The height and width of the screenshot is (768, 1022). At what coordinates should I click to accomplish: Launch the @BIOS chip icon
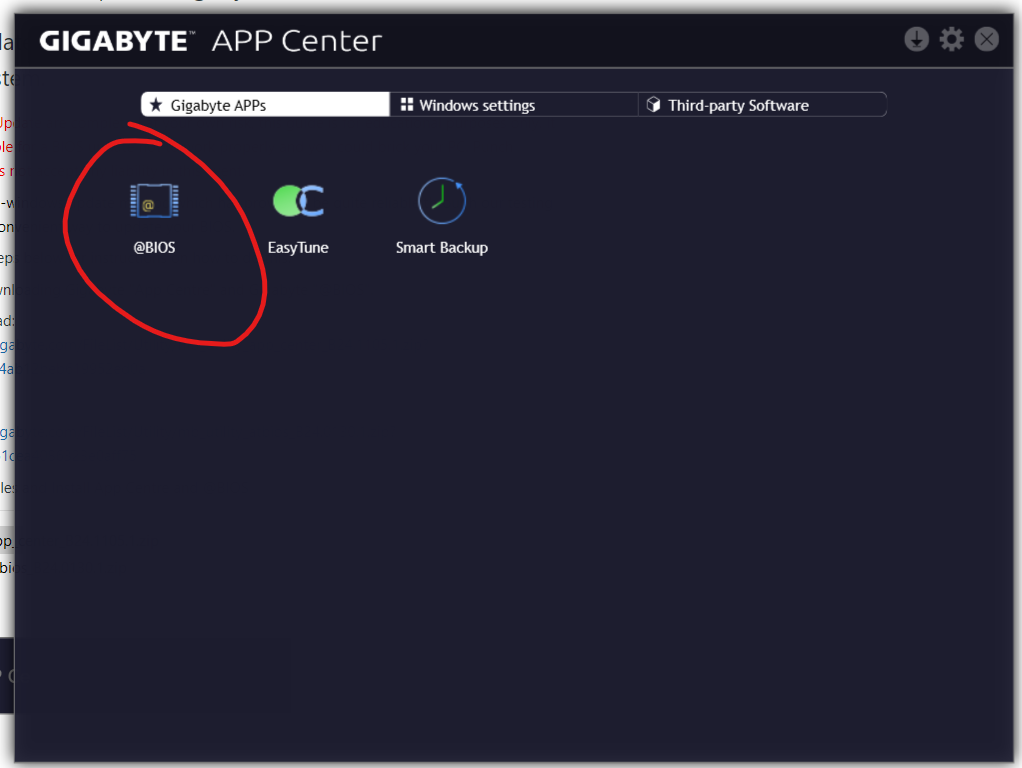pyautogui.click(x=154, y=202)
